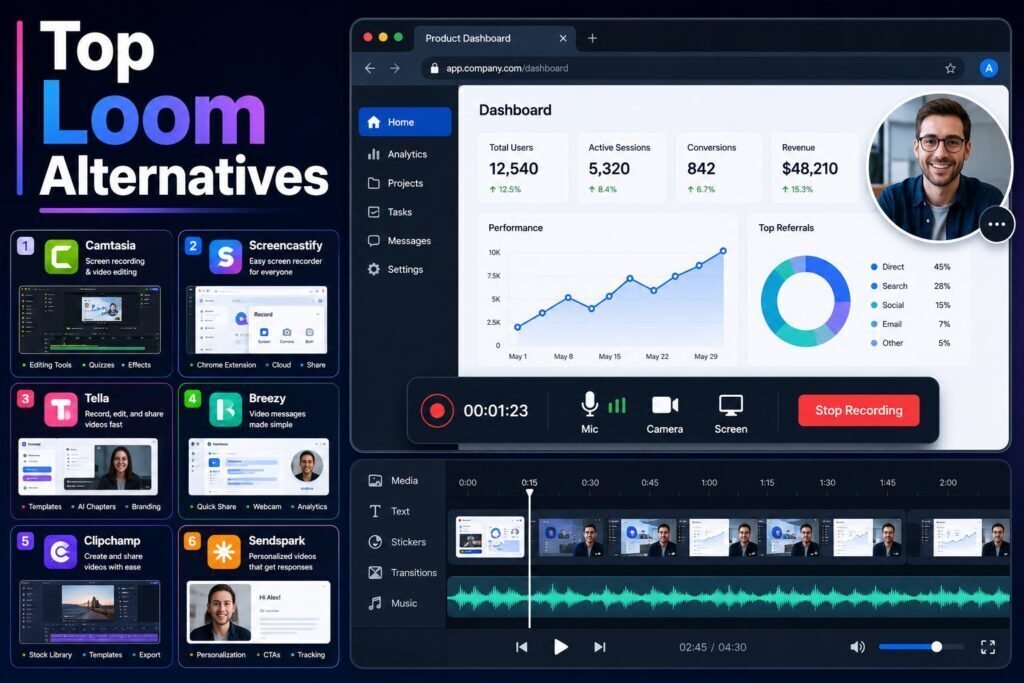Toggle the Camera in recording bar
Screen dimensions: 1024x683
point(665,414)
